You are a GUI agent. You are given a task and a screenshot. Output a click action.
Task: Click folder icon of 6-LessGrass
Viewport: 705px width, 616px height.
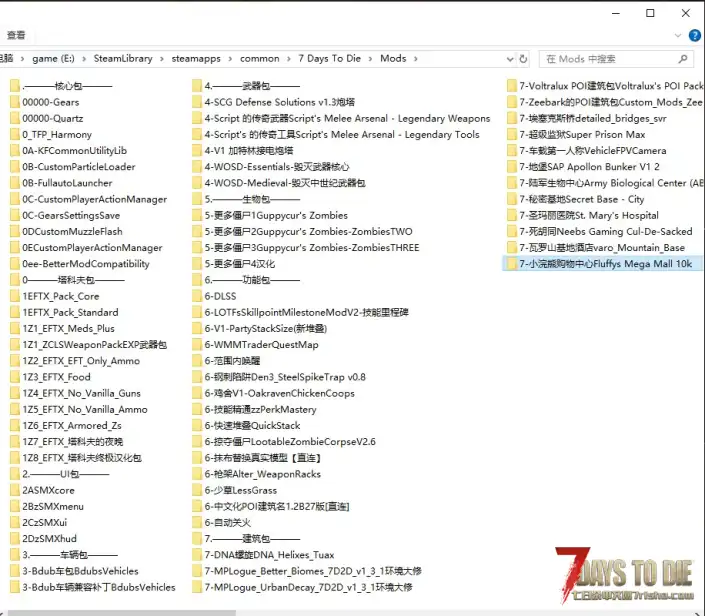197,490
